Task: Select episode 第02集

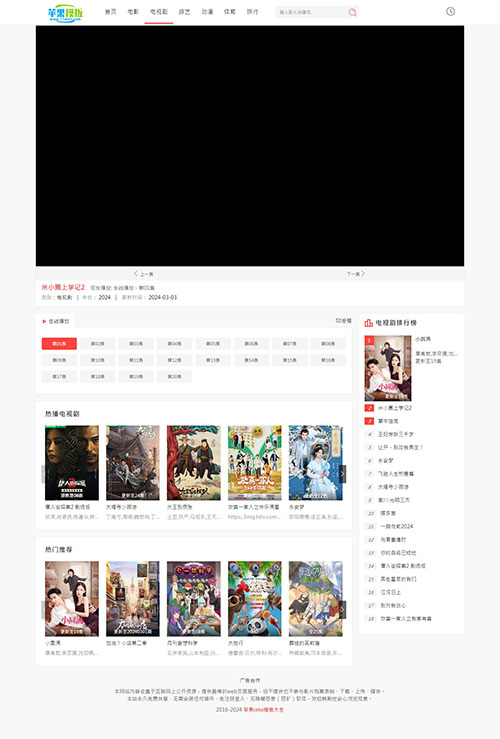Action: tap(98, 344)
